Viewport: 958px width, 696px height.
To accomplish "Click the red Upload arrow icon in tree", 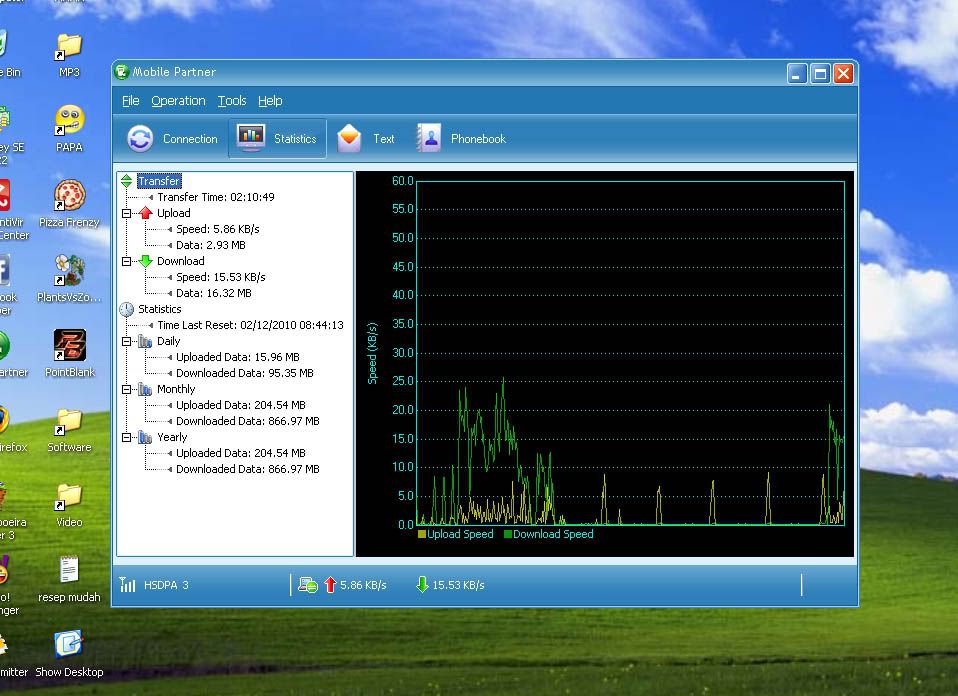I will pyautogui.click(x=145, y=213).
